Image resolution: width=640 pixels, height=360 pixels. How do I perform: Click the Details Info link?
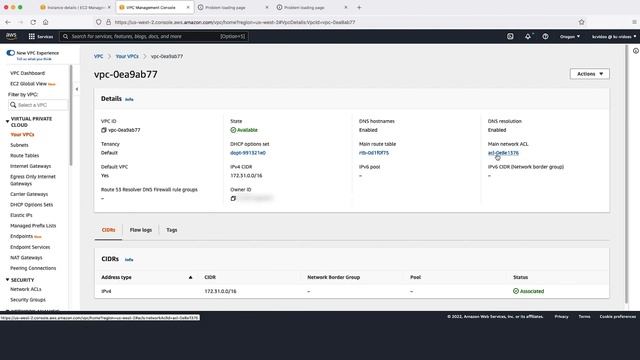tap(129, 99)
